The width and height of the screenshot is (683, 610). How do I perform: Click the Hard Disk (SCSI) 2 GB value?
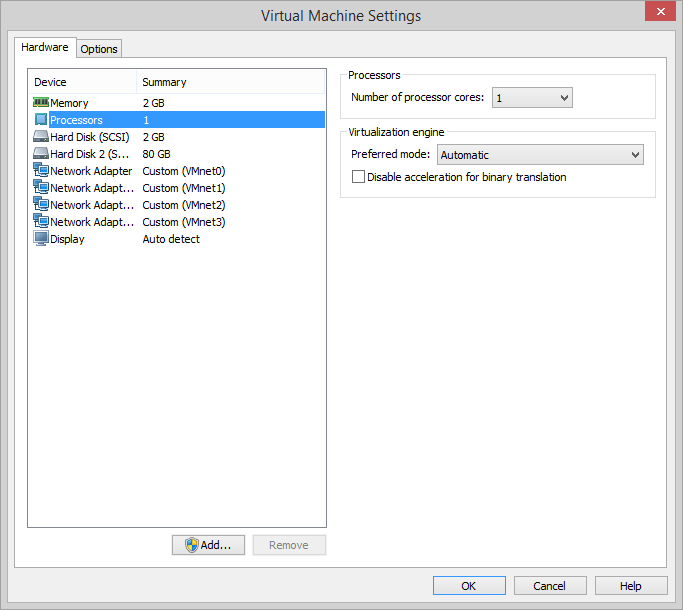click(x=153, y=137)
